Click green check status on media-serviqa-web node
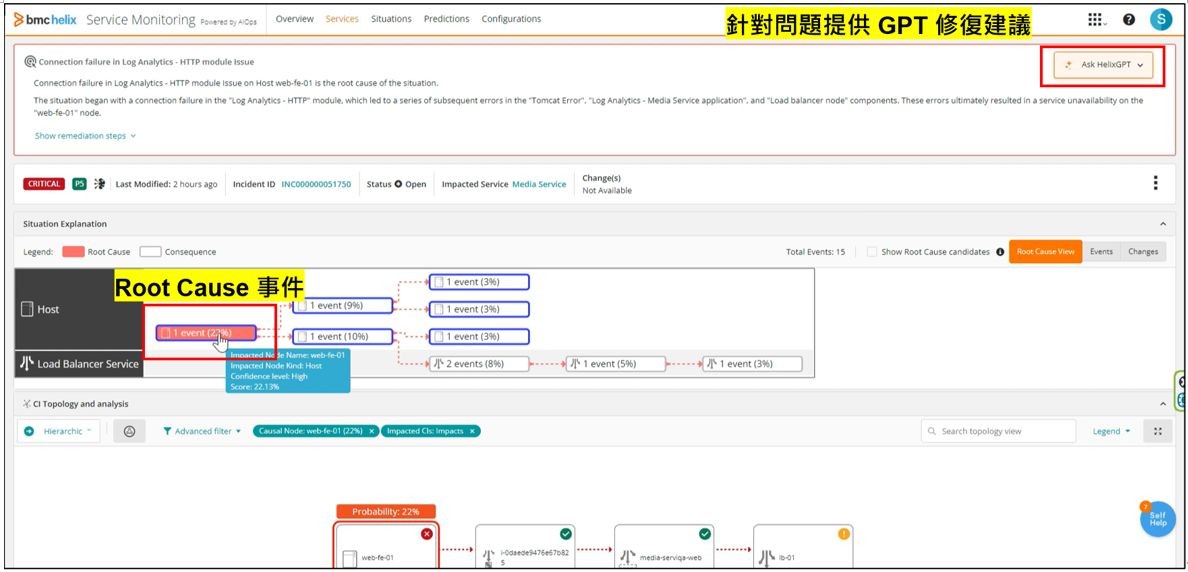The width and height of the screenshot is (1188, 572). (705, 534)
